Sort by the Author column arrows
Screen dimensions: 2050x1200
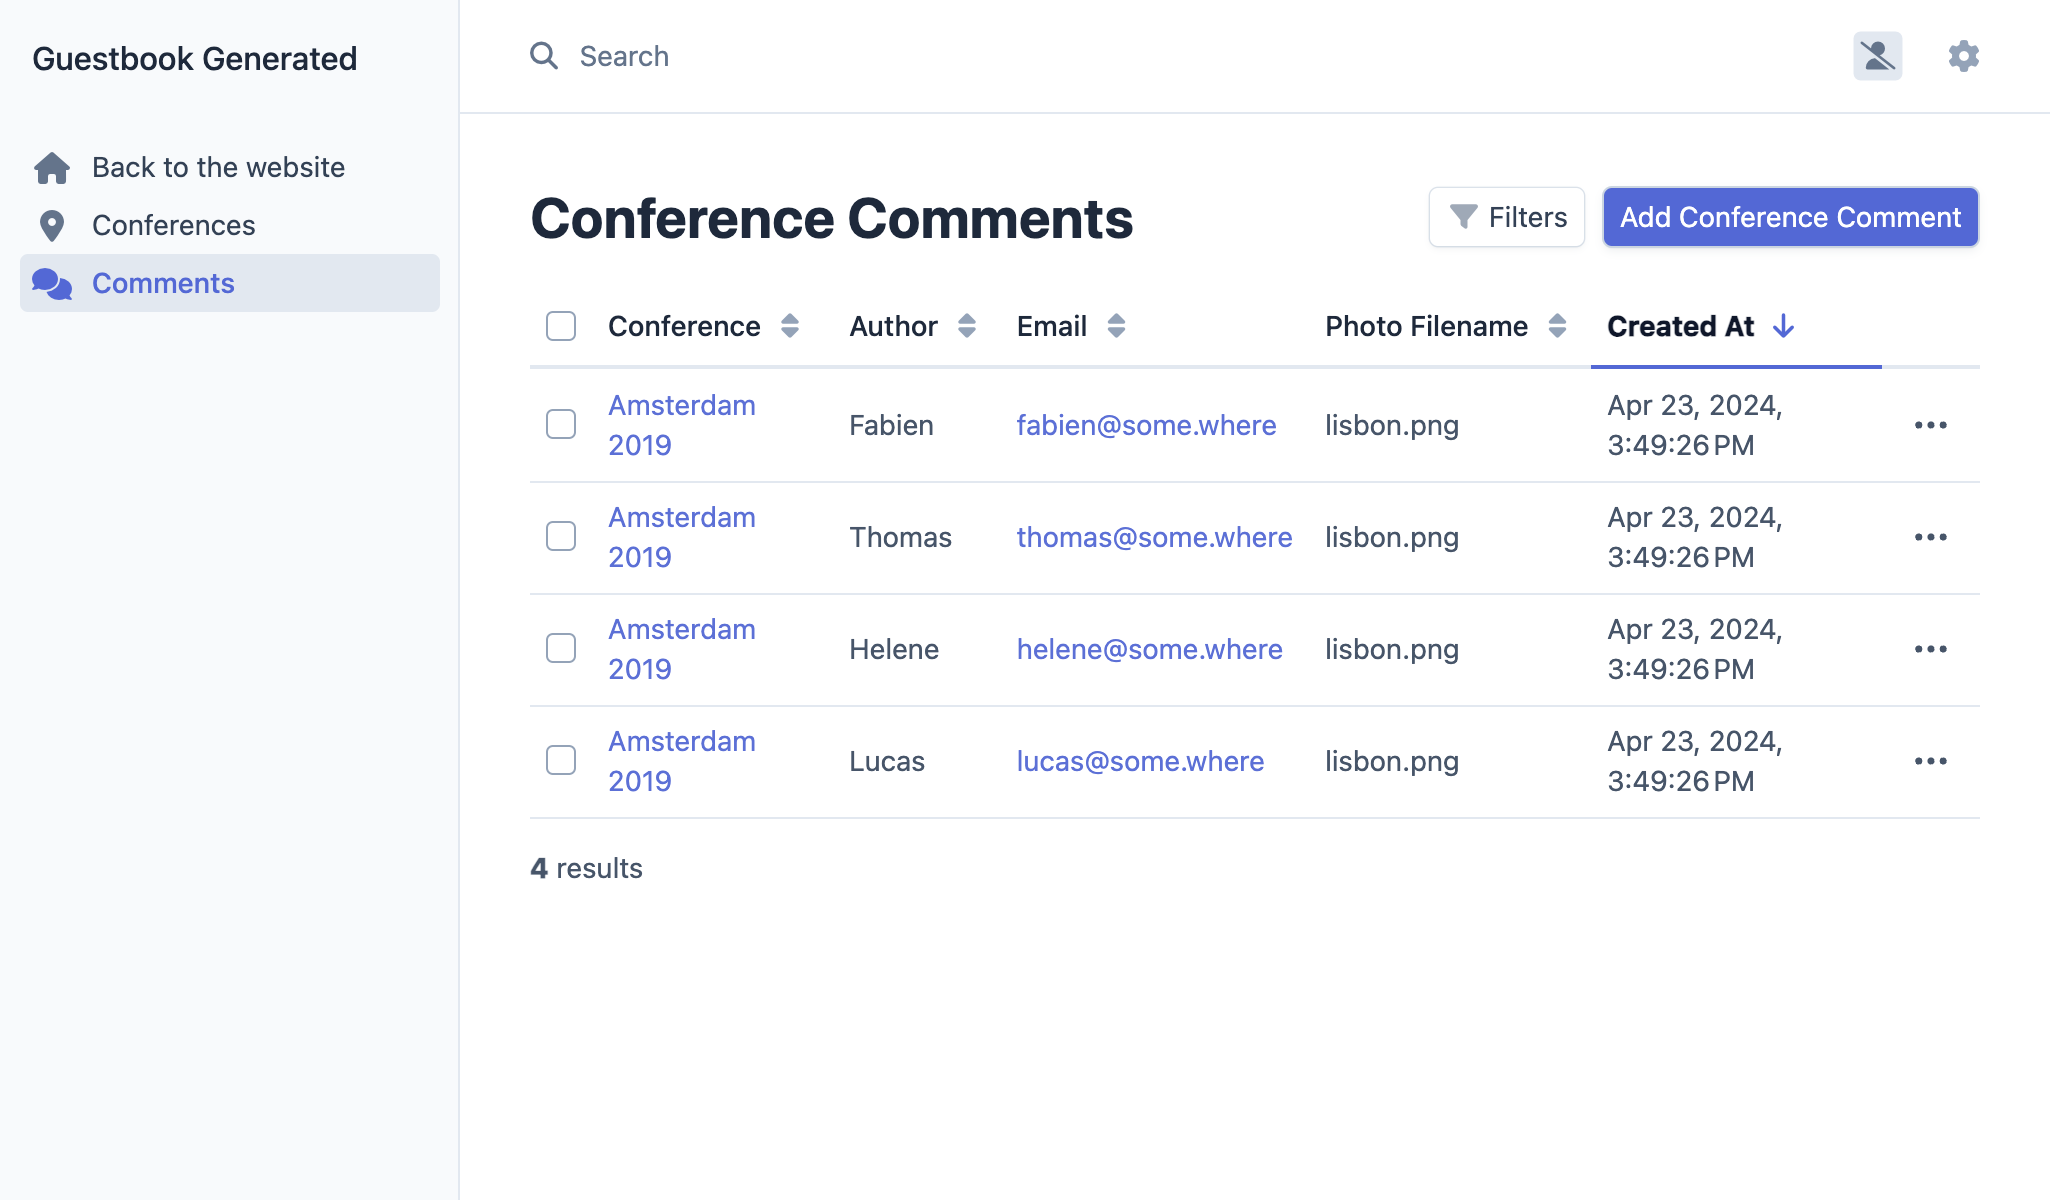966,326
